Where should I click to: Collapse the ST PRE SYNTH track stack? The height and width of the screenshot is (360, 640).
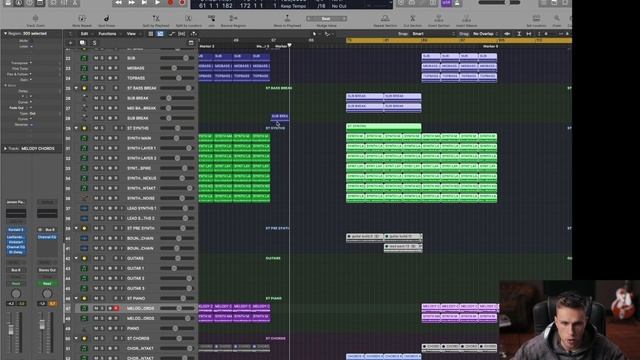pyautogui.click(x=76, y=228)
